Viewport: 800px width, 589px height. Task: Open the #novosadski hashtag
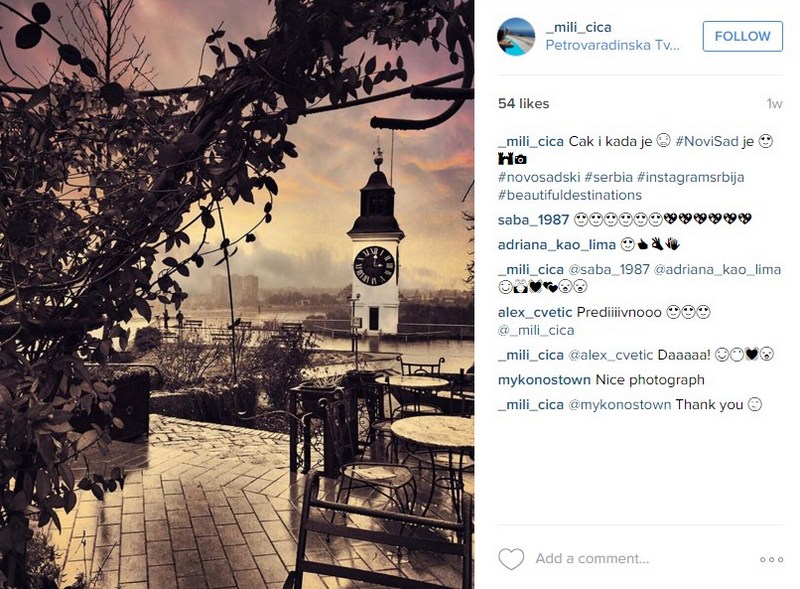(539, 177)
